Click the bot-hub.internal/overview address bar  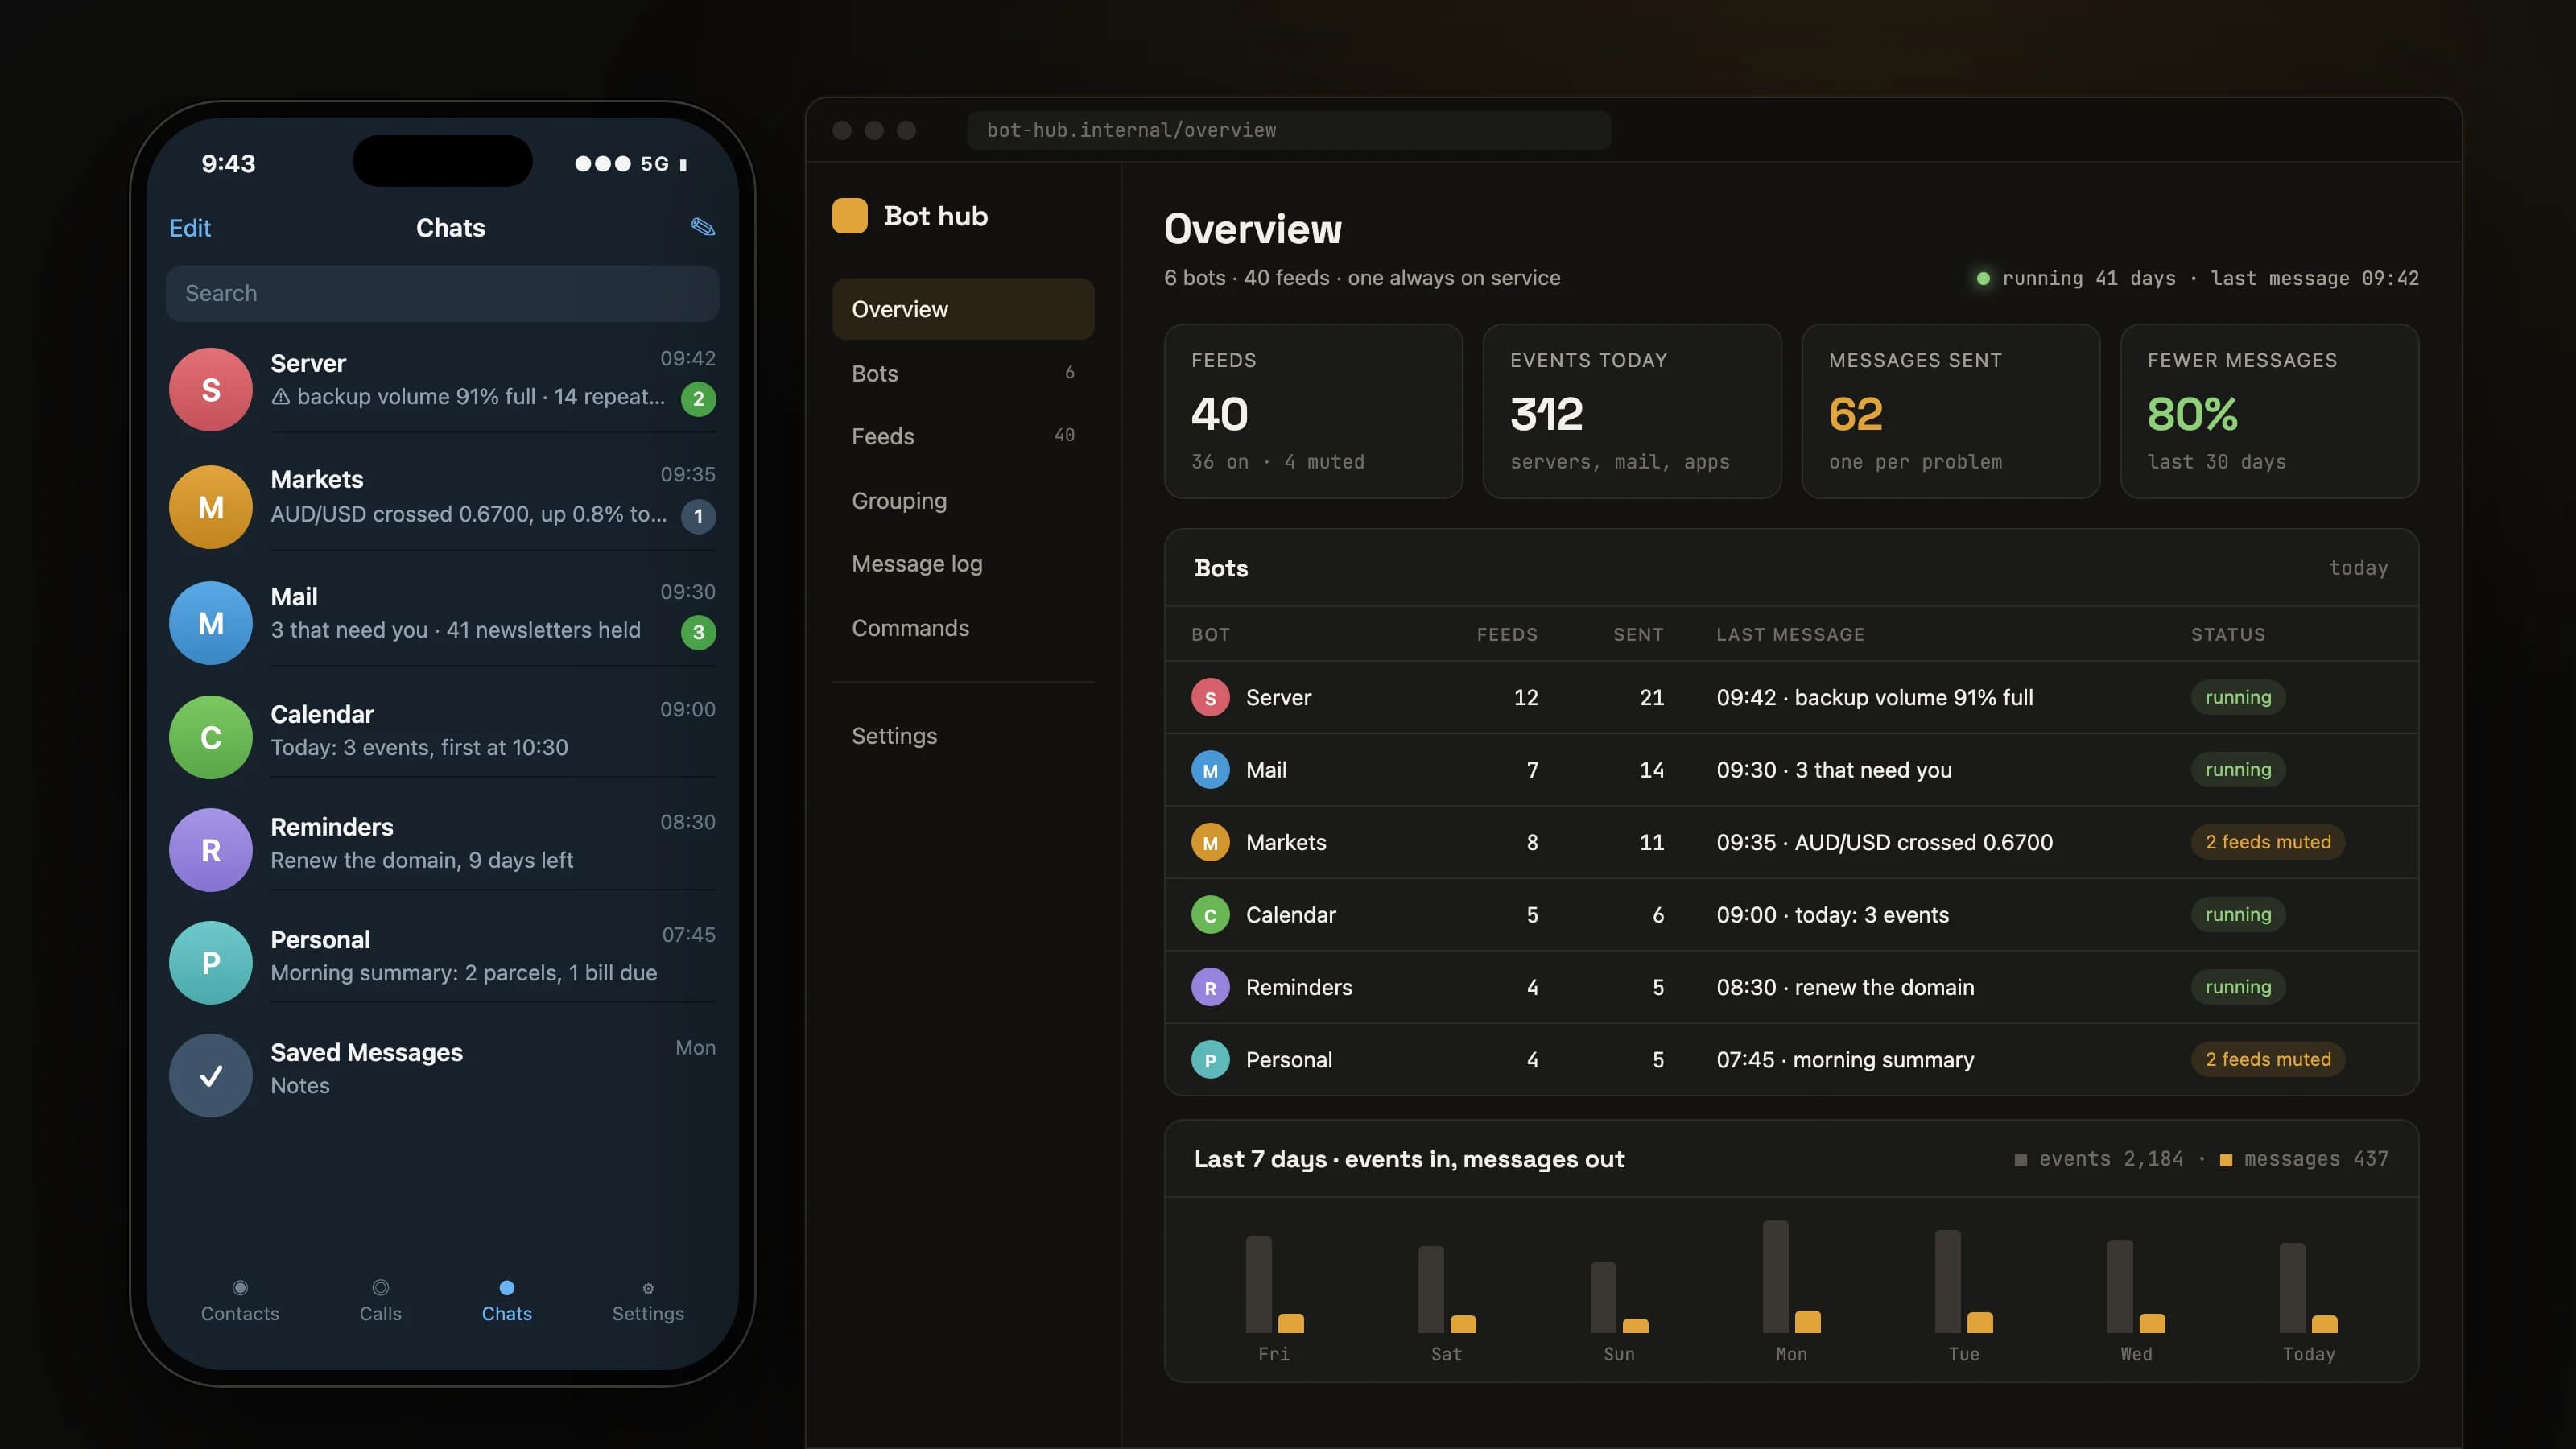click(1288, 130)
